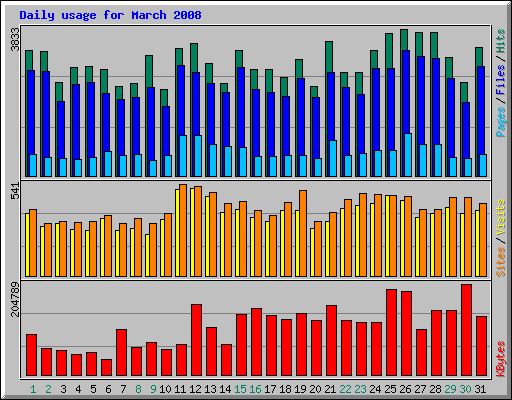Click day label '6' on the x-axis
The height and width of the screenshot is (400, 512).
coord(108,389)
